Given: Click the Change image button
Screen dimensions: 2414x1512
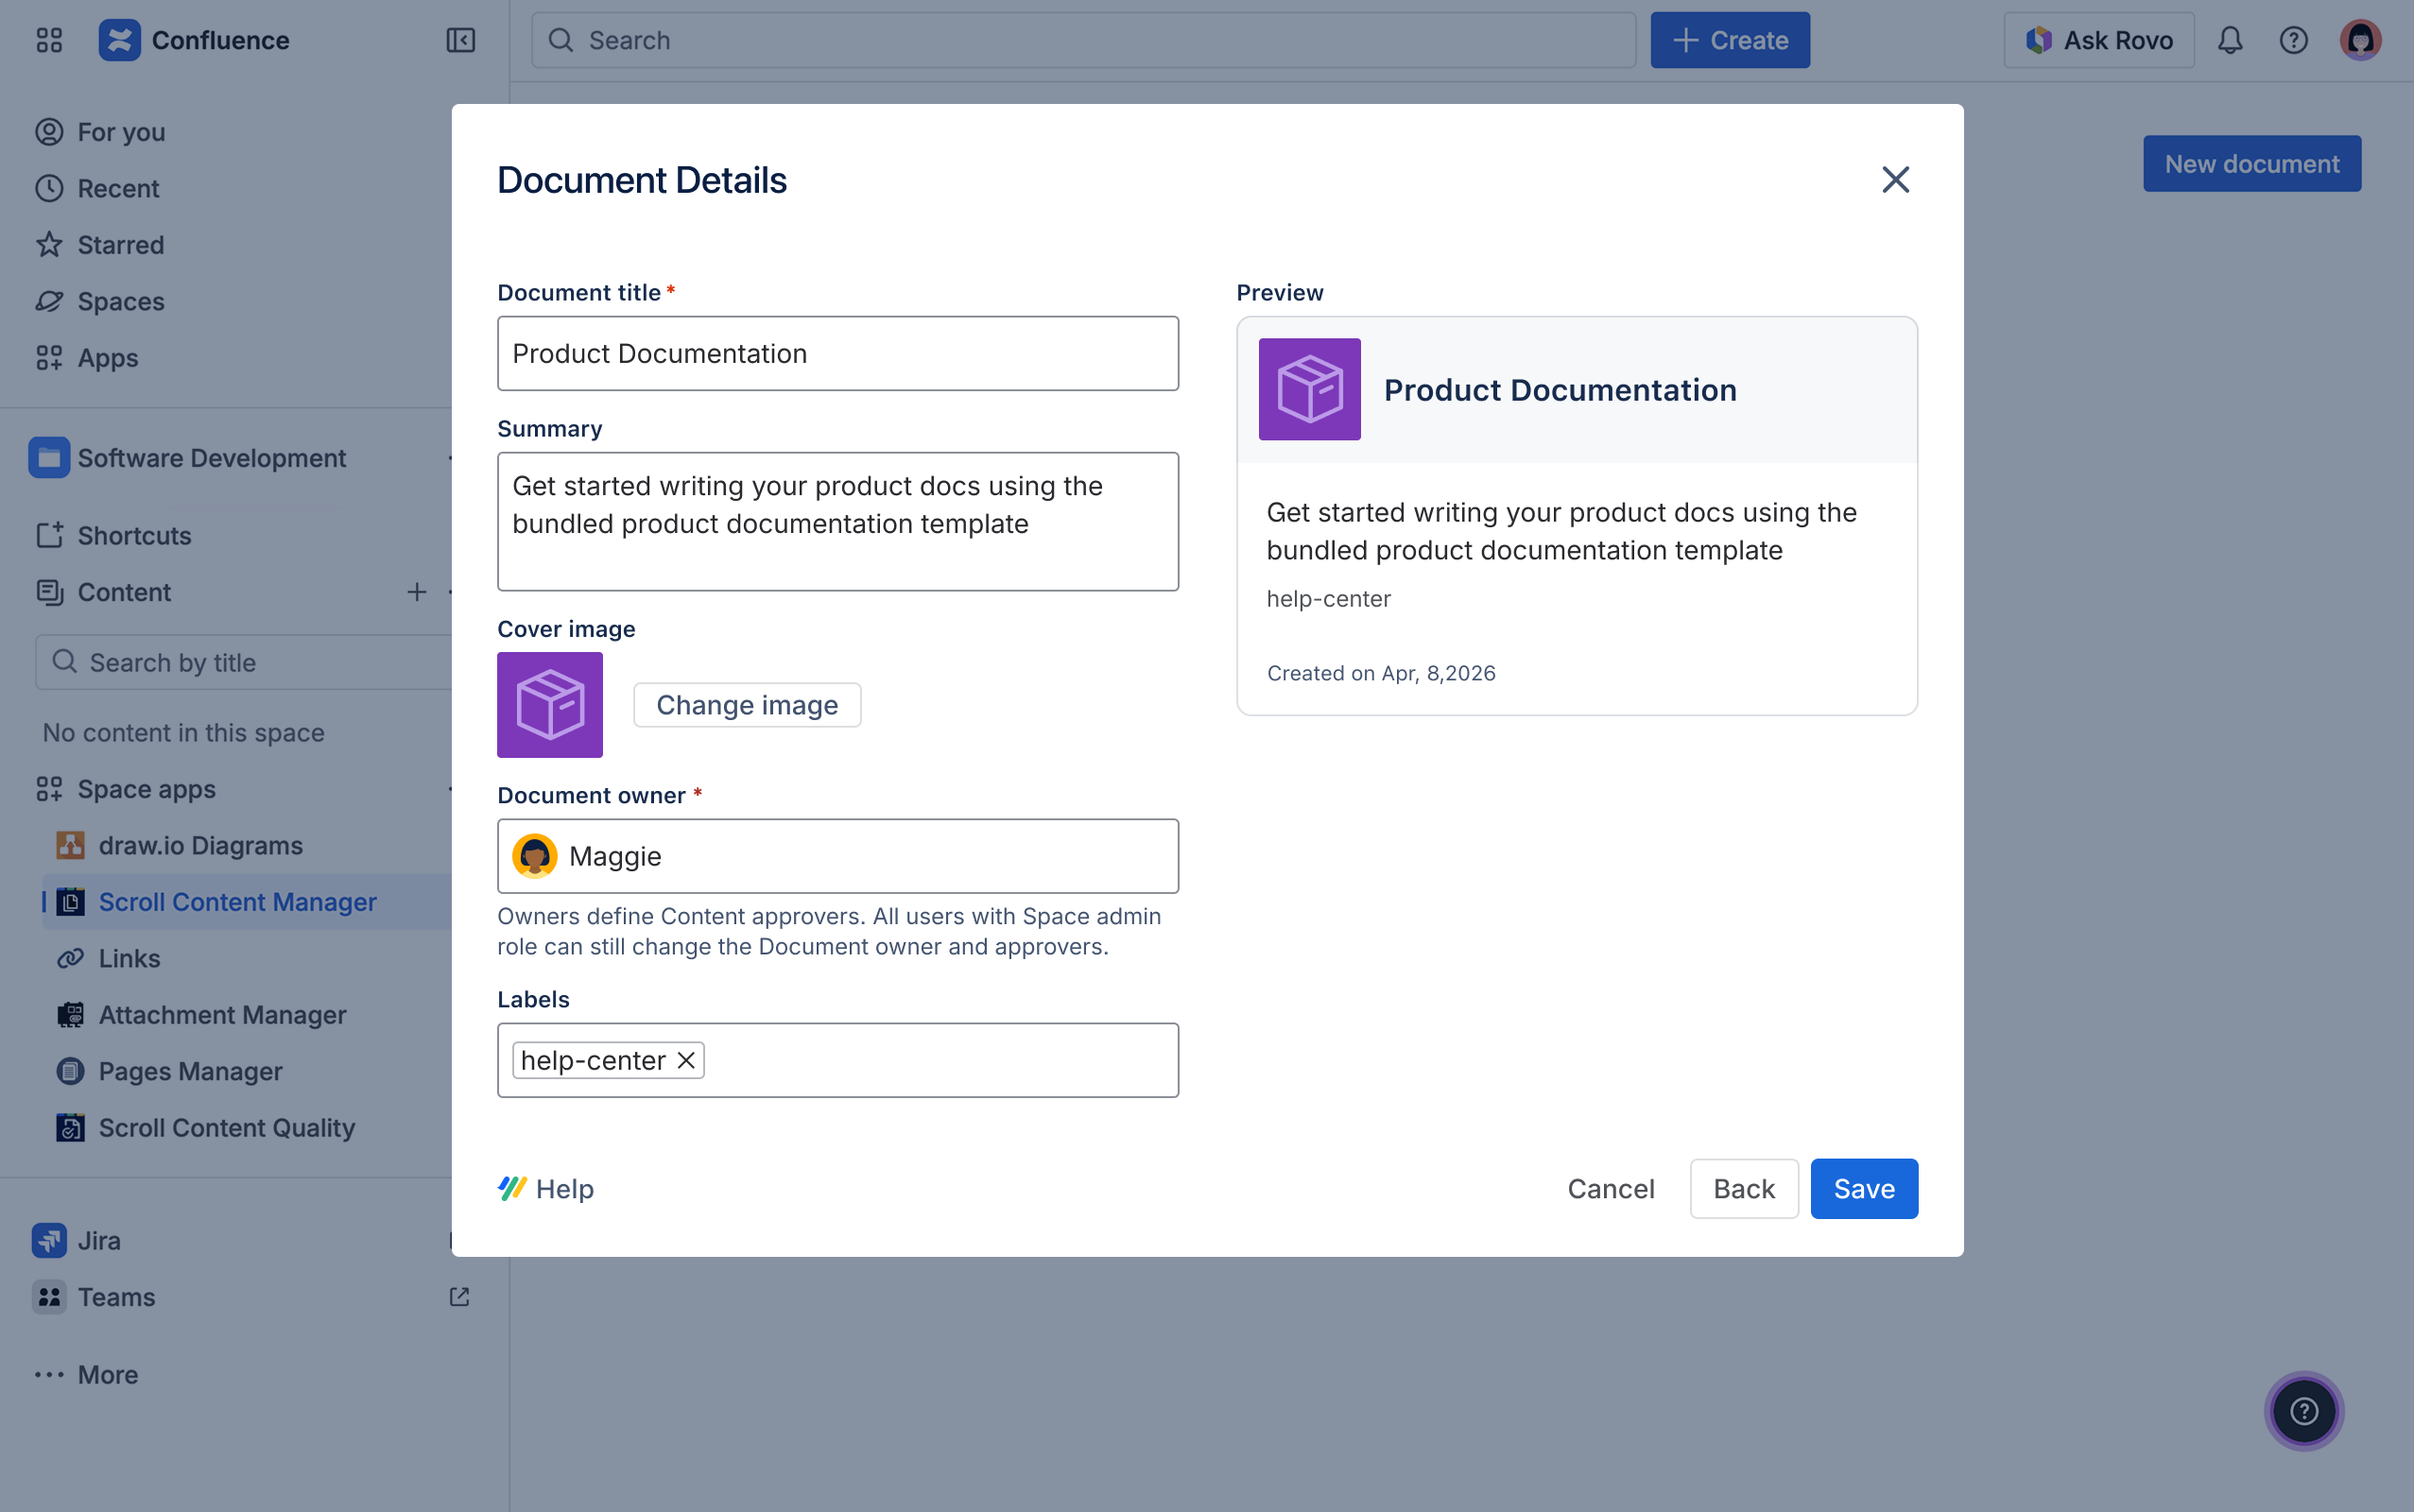Looking at the screenshot, I should [x=746, y=705].
